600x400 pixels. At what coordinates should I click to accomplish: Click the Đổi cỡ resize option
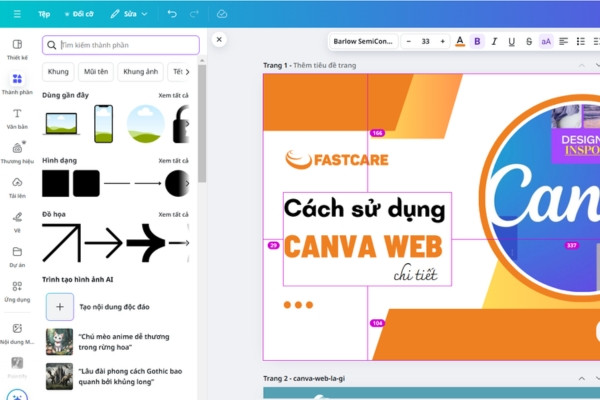click(x=79, y=14)
